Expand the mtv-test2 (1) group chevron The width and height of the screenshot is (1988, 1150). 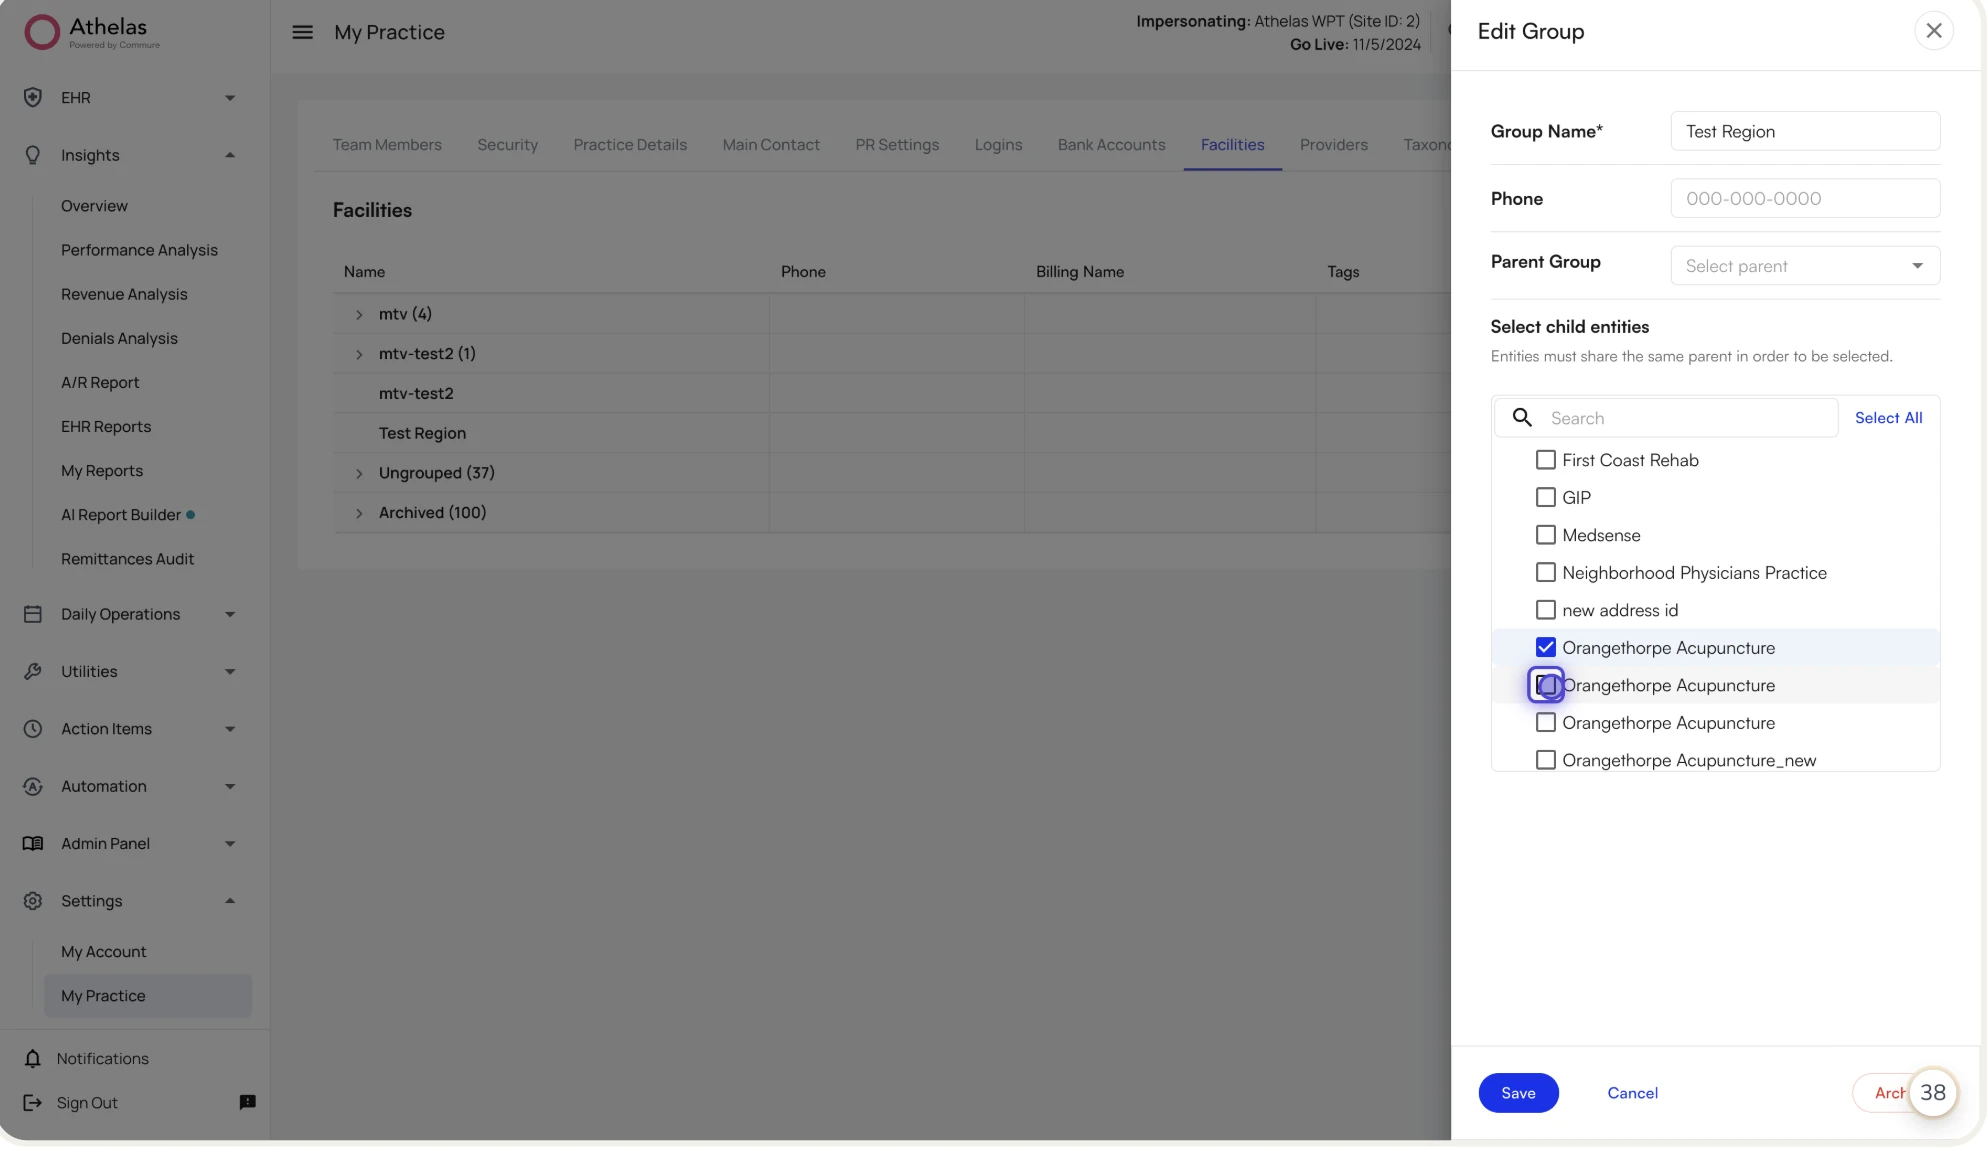pyautogui.click(x=359, y=354)
